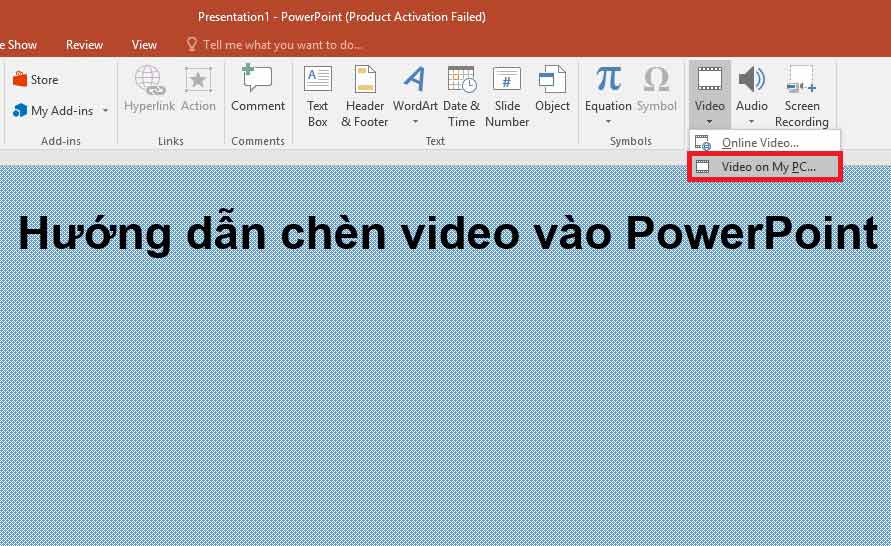This screenshot has width=891, height=546.
Task: Click the Equation pi icon
Action: pyautogui.click(x=608, y=79)
